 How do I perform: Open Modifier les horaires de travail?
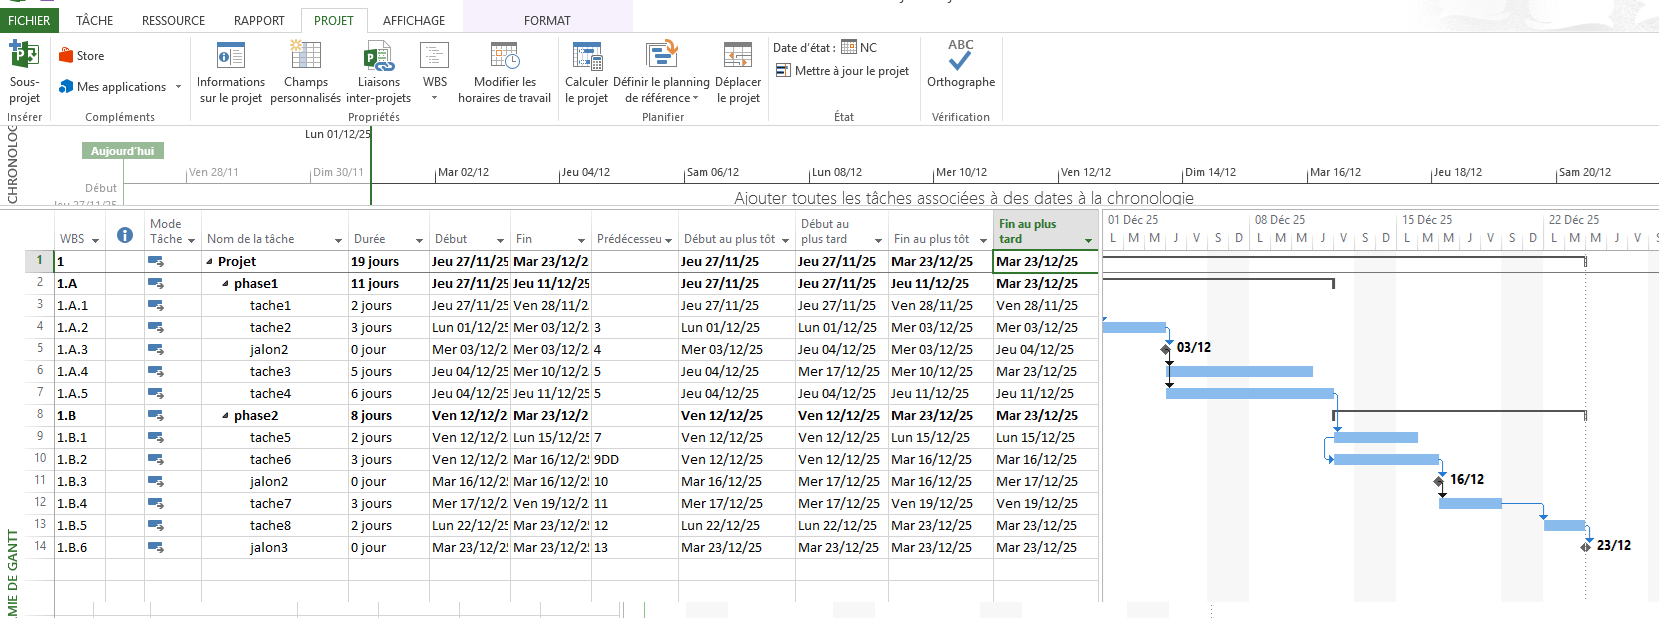coord(504,56)
